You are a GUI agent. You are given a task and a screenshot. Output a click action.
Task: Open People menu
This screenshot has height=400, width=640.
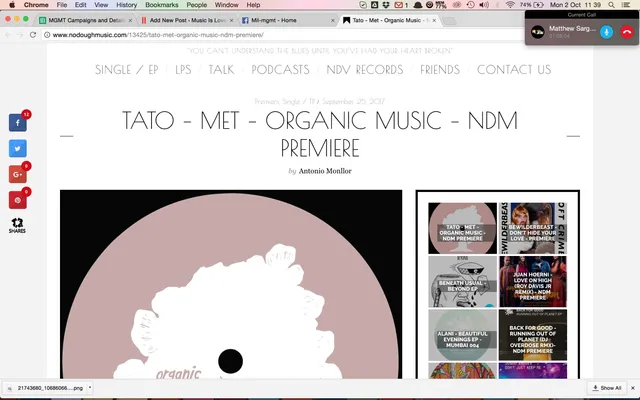point(196,5)
